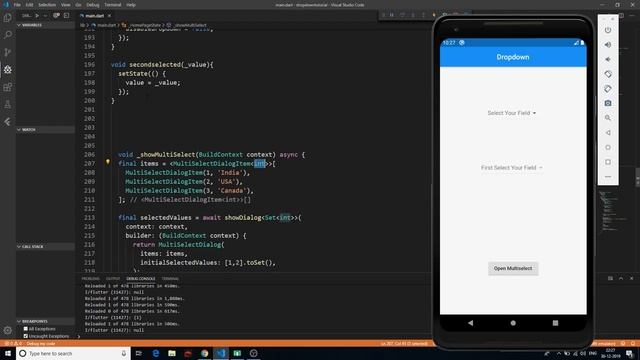Open the File menu
Screen dimensions: 640x360
[x=17, y=5]
